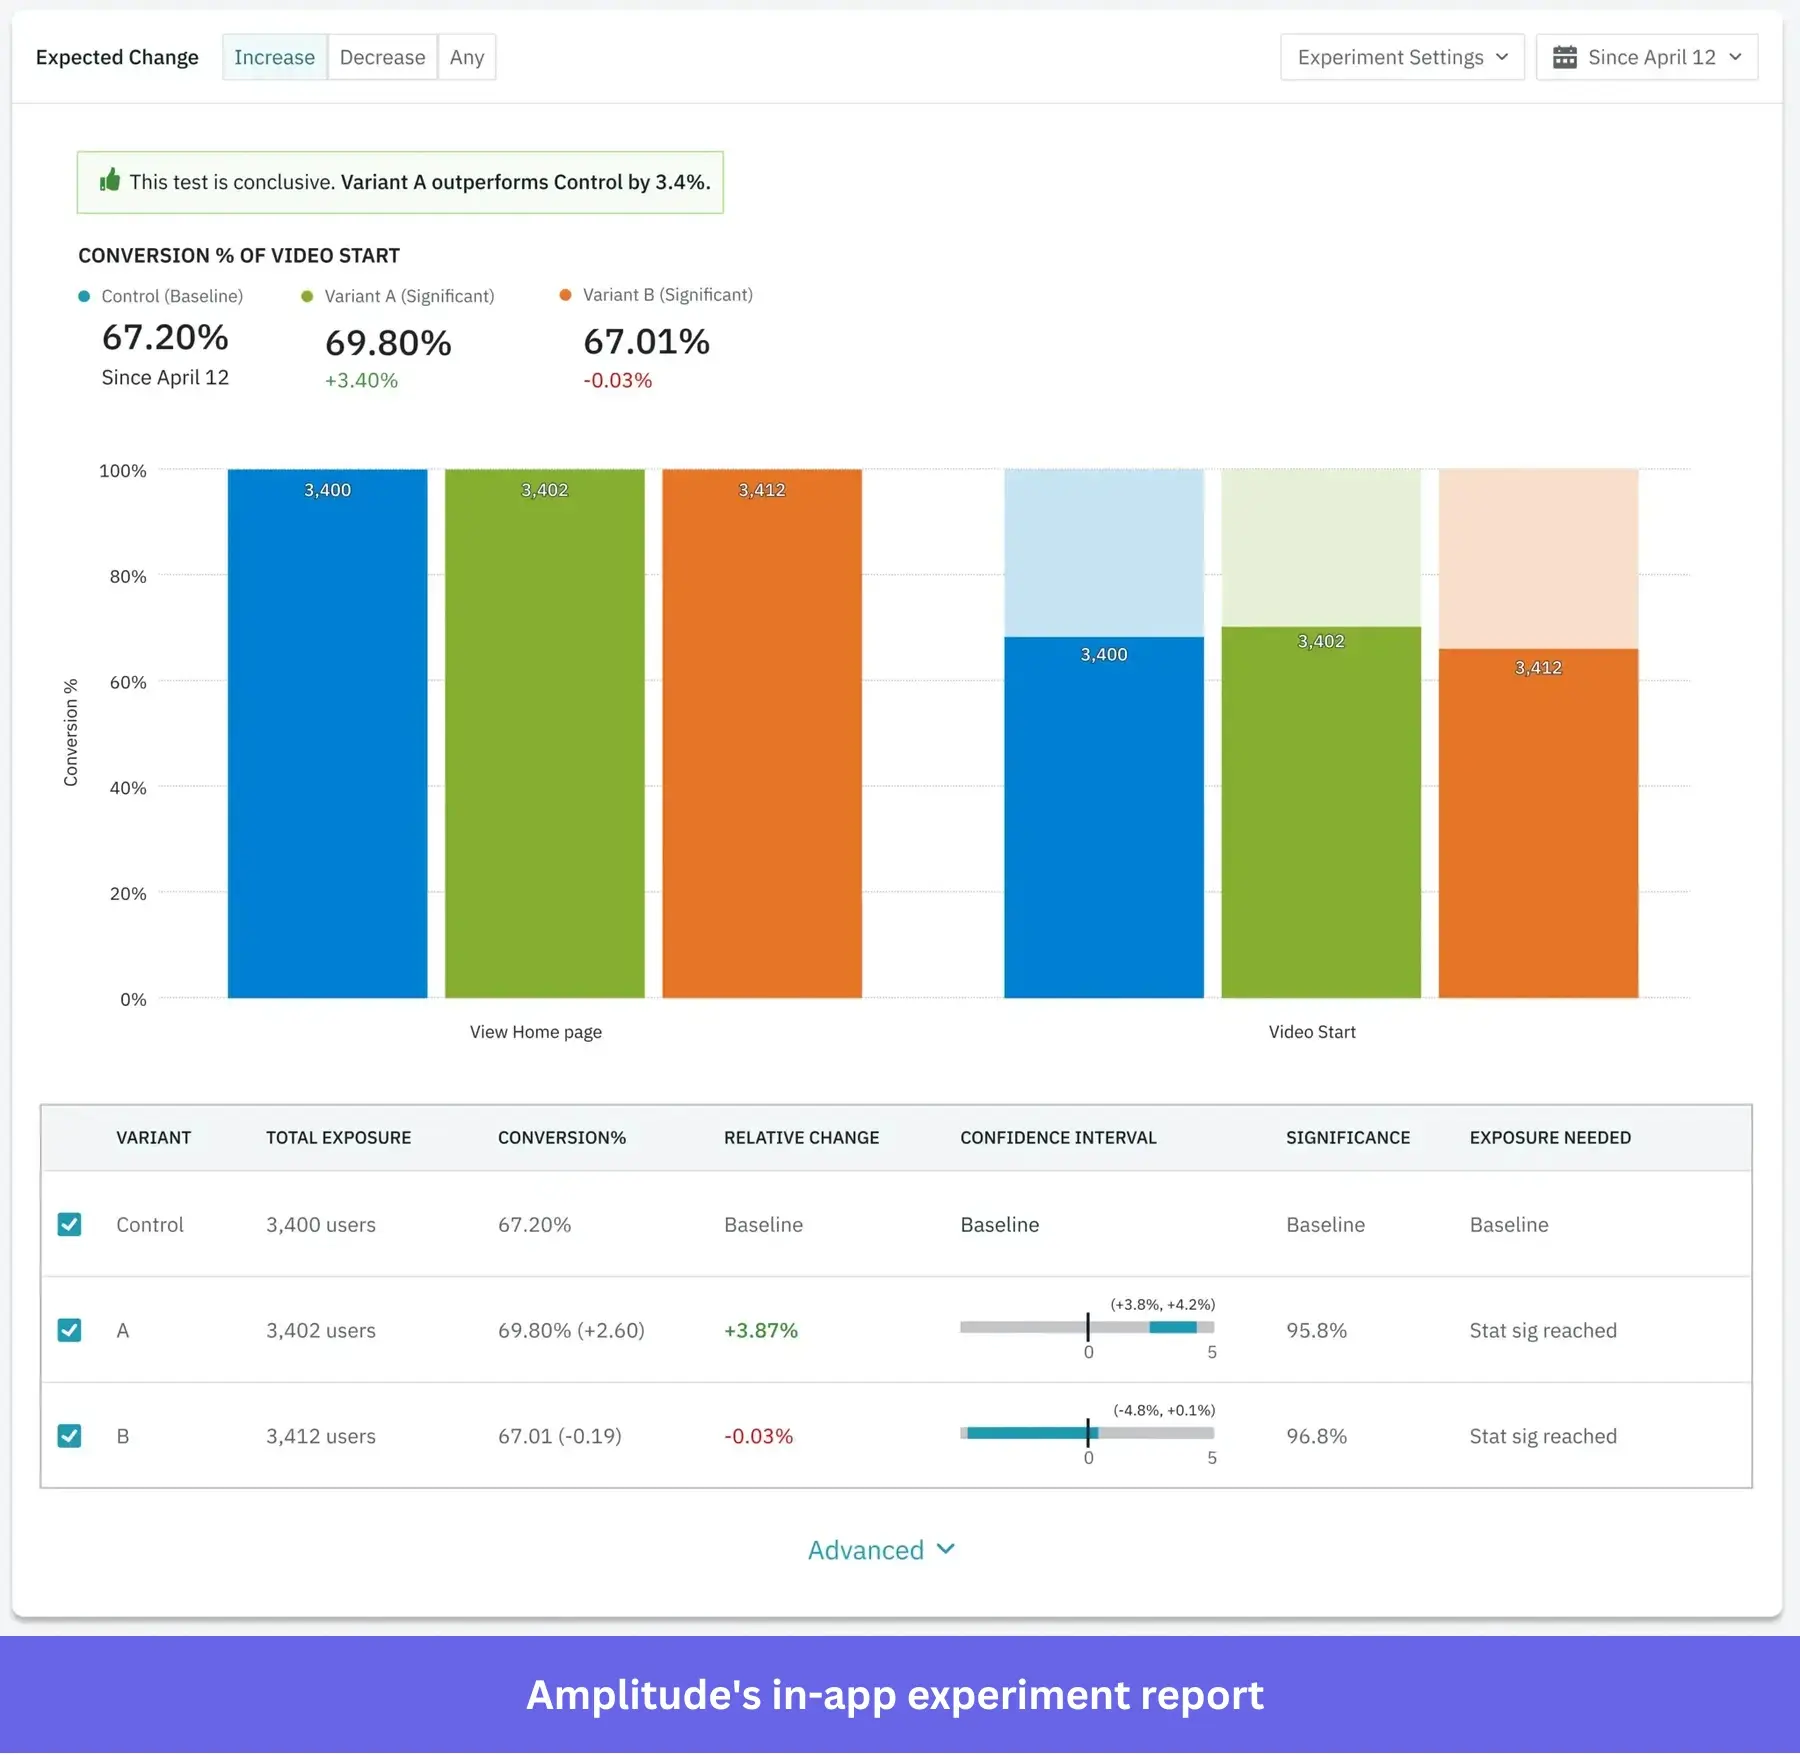
Task: Click the blue Control bar under Video Start
Action: pos(1103,820)
